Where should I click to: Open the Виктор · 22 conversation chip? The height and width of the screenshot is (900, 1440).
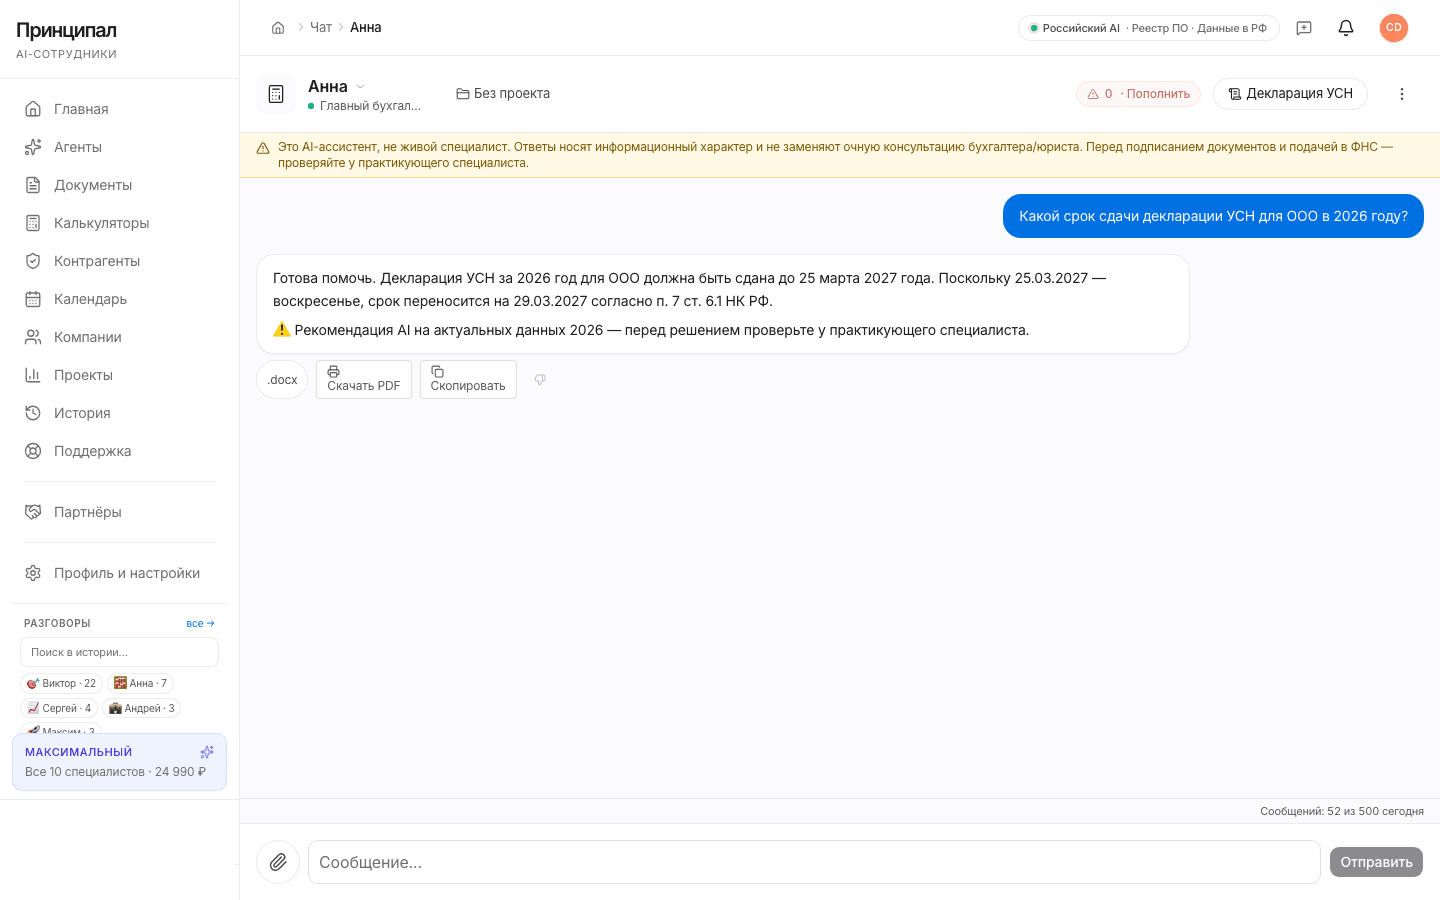(61, 683)
